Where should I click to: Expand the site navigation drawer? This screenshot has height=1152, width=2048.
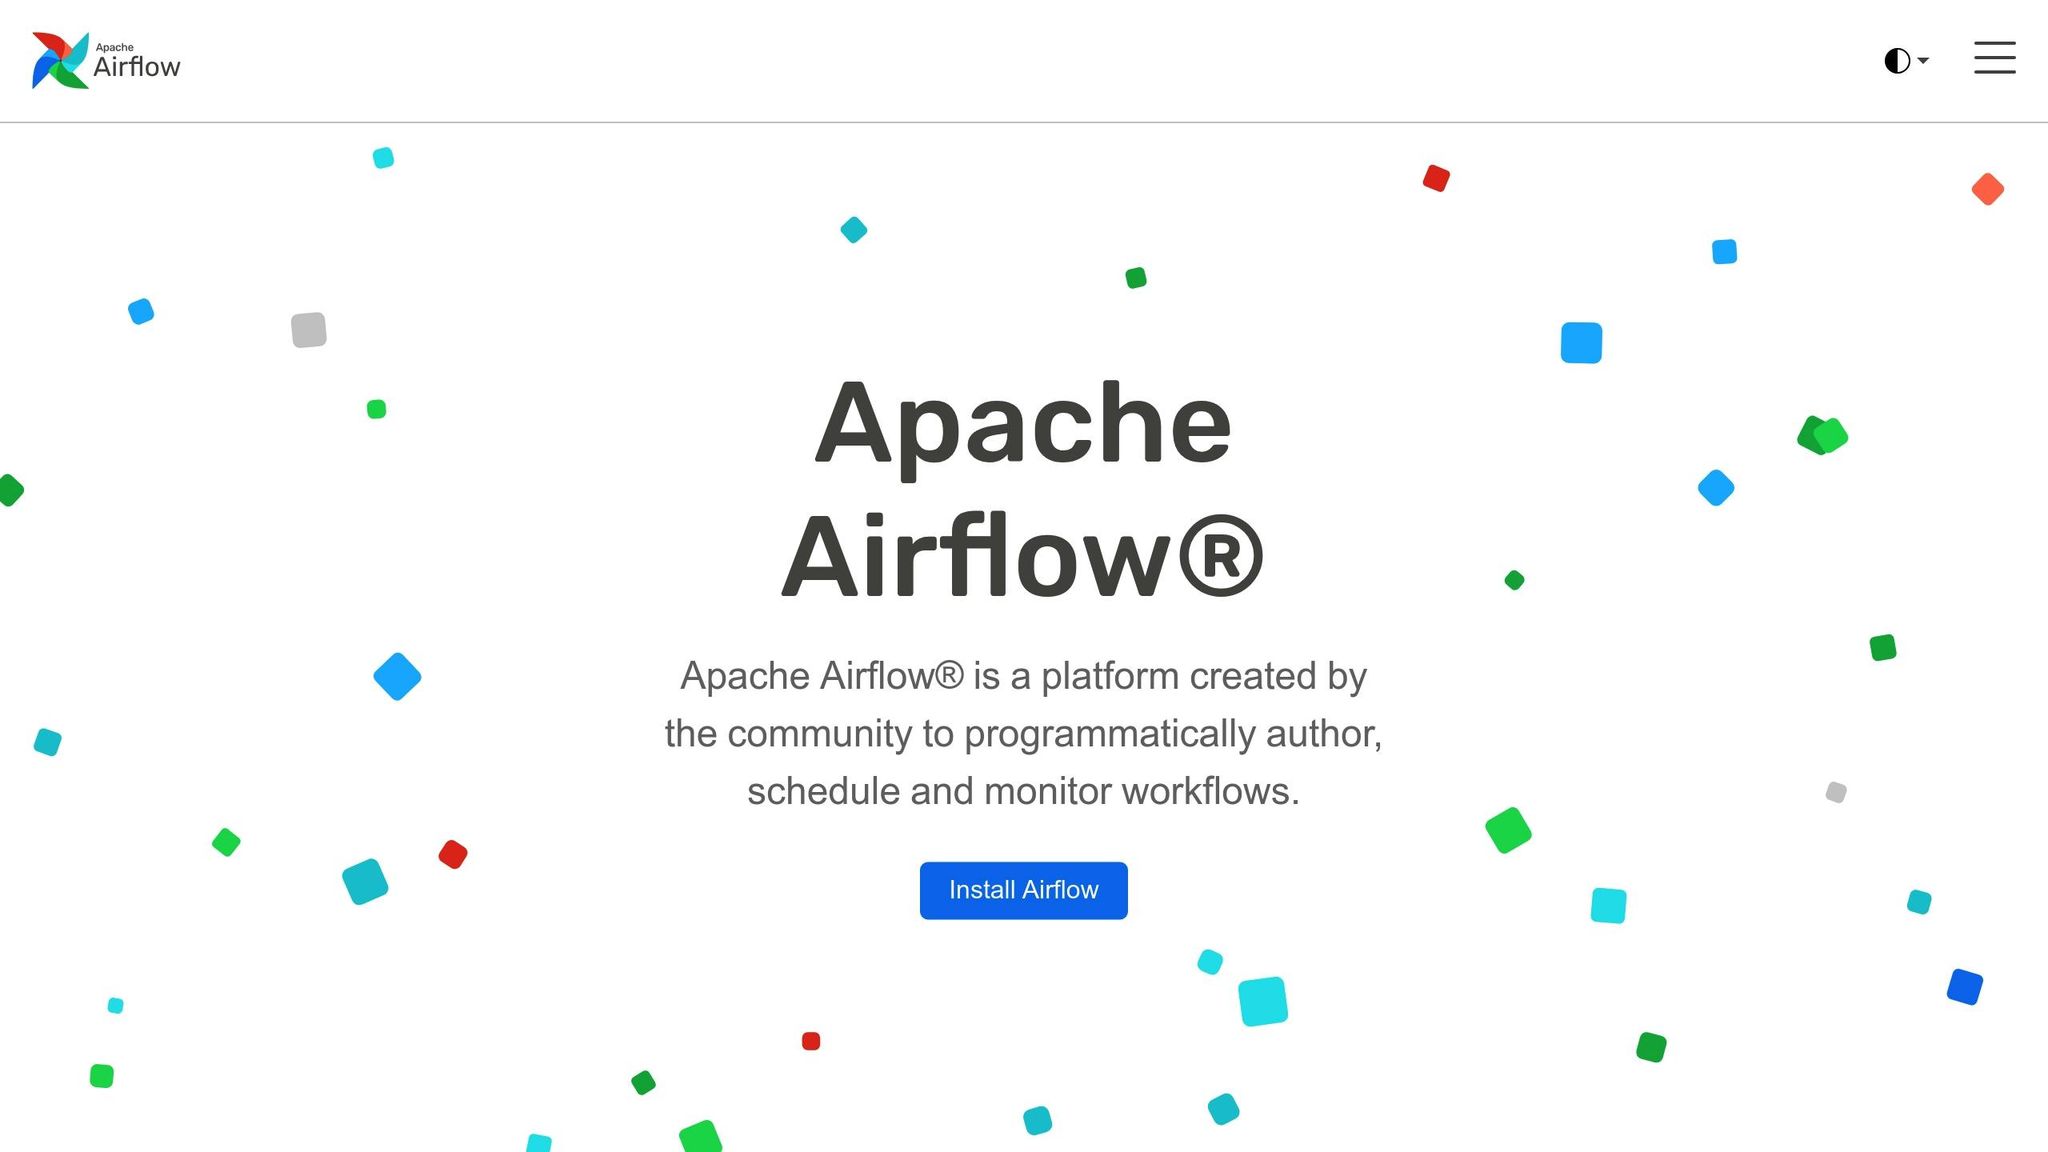1994,58
